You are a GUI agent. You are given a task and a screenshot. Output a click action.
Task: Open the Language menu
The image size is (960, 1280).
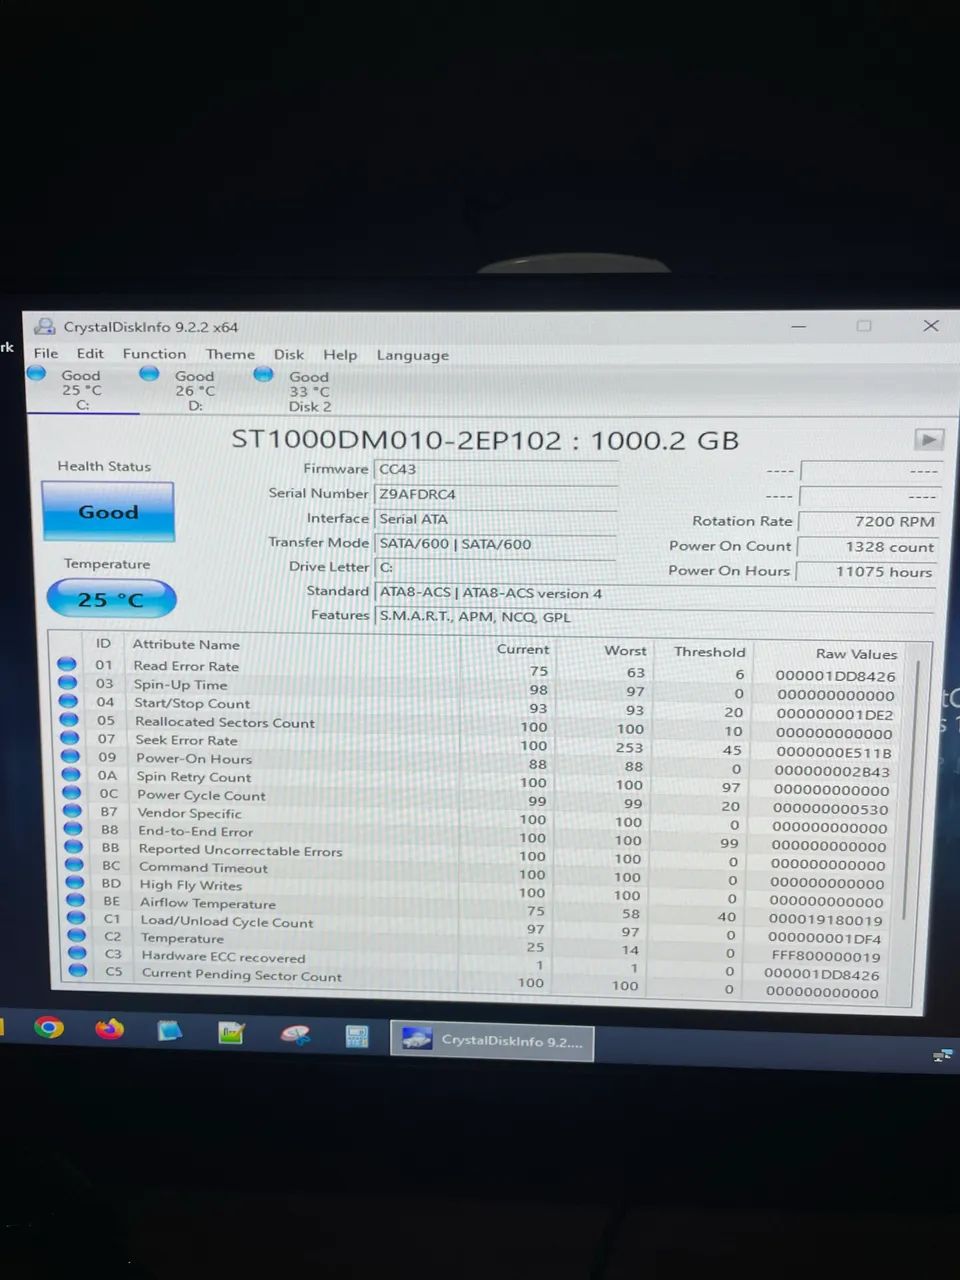412,355
